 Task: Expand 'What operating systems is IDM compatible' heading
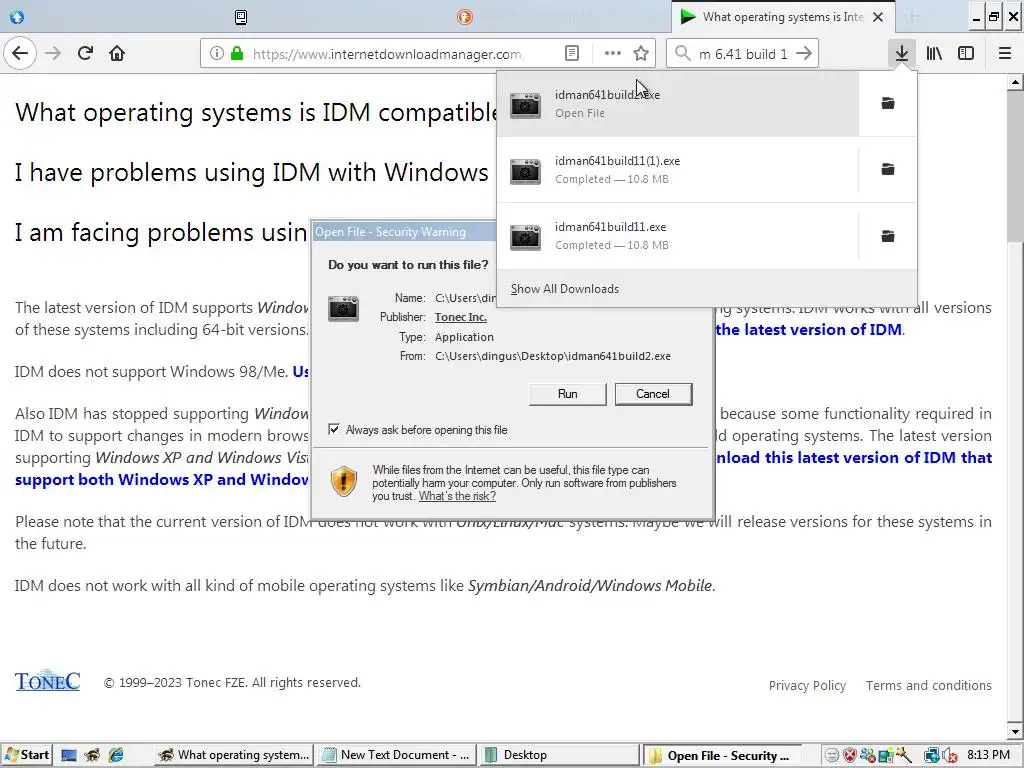pos(255,112)
